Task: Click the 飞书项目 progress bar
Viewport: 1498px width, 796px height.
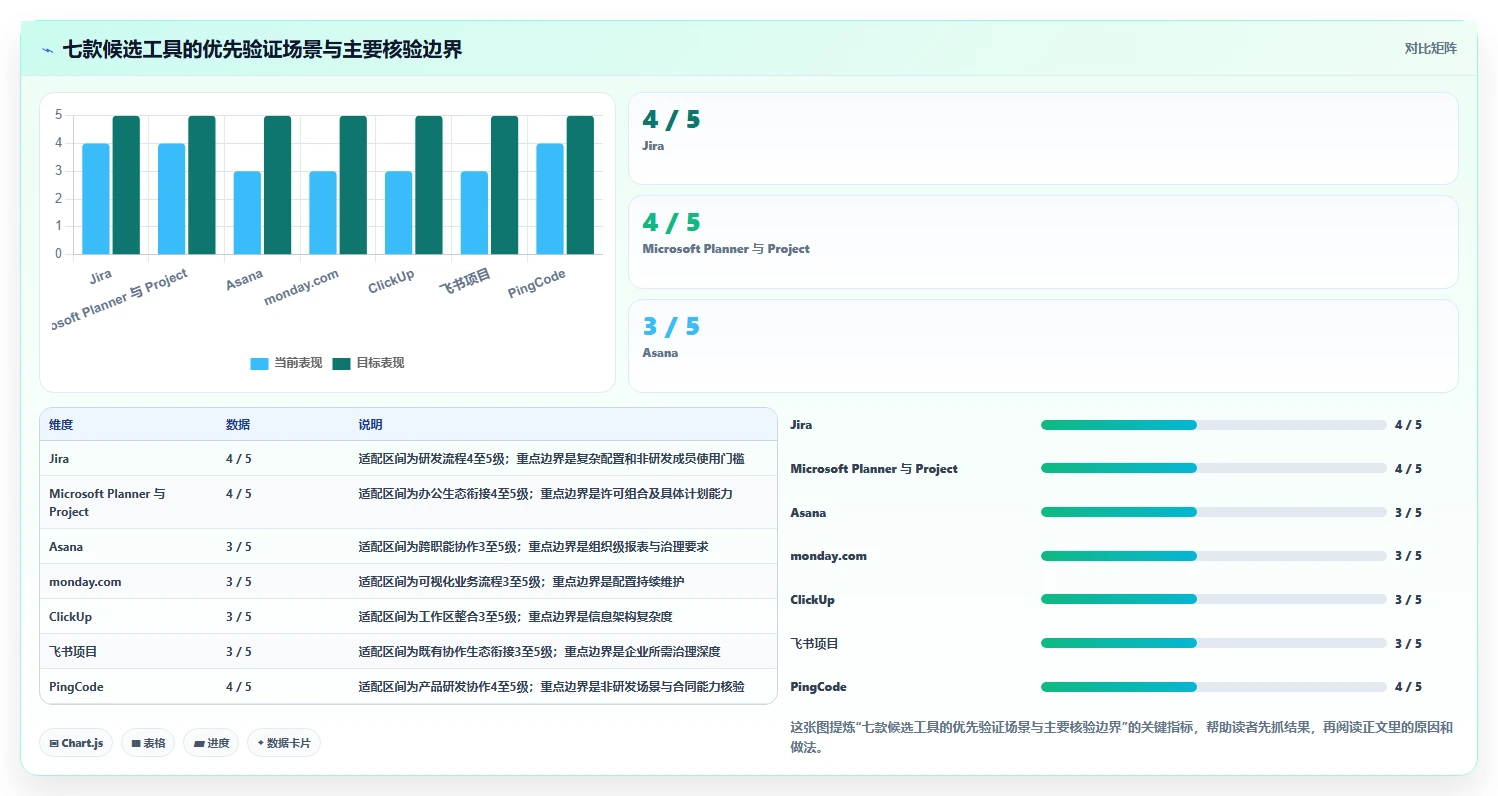Action: click(1214, 644)
